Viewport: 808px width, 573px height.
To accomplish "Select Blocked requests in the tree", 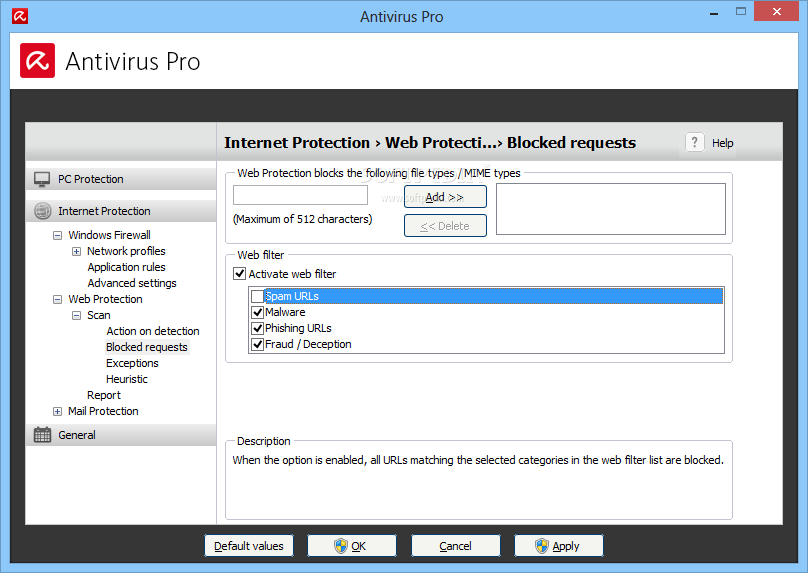I will click(x=147, y=347).
